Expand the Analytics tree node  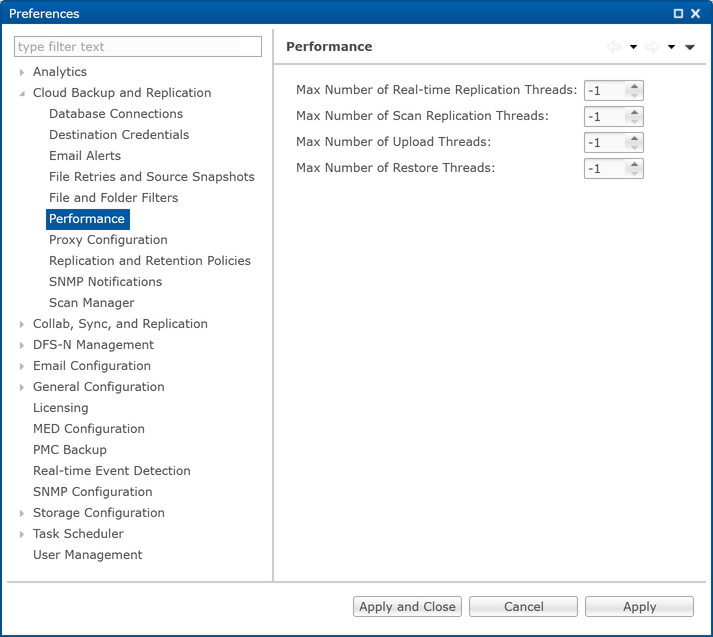pos(21,72)
